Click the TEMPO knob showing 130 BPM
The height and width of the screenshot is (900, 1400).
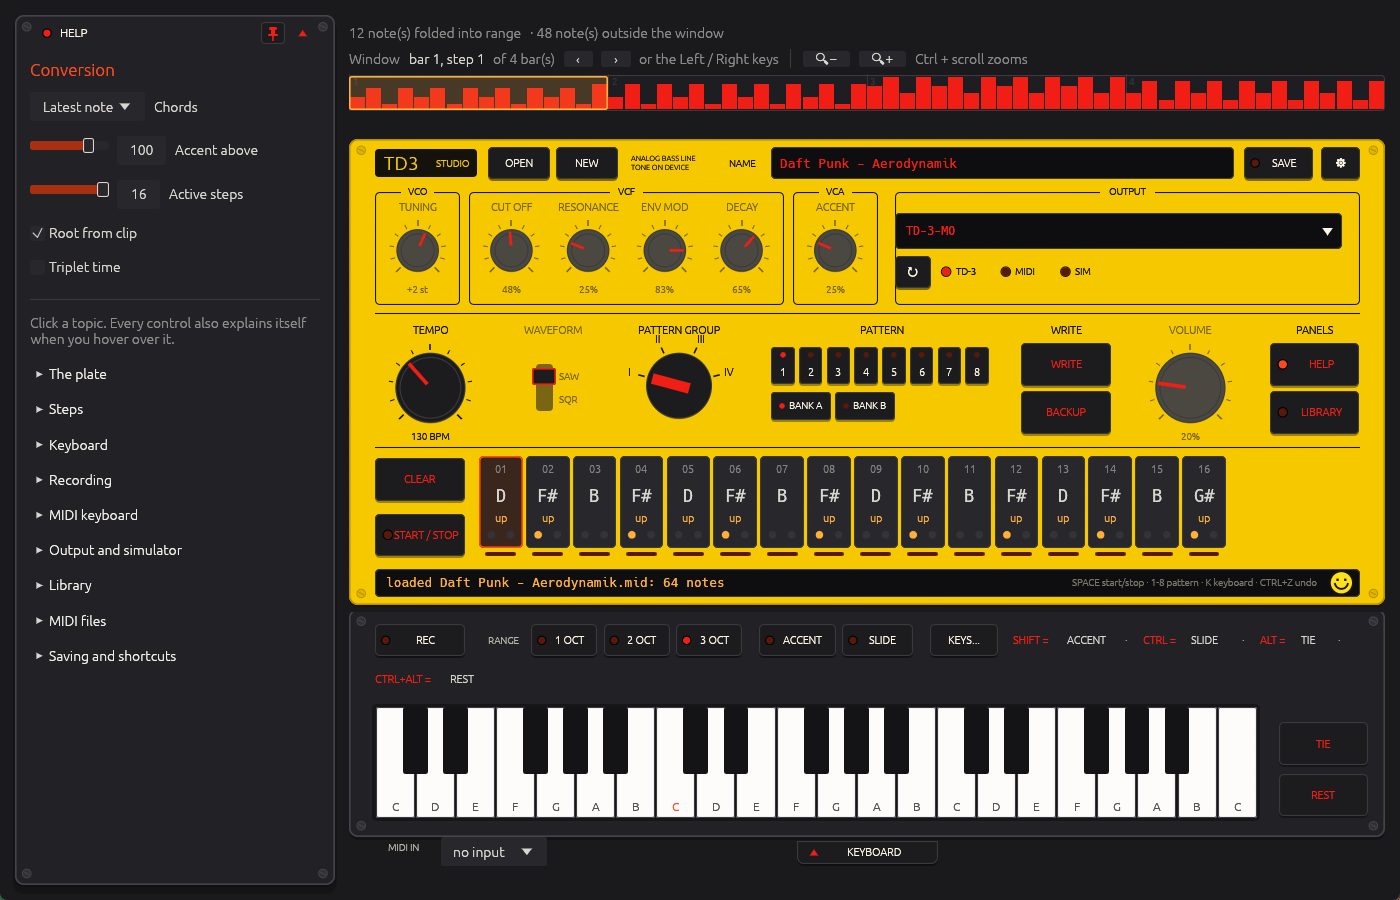(x=430, y=387)
